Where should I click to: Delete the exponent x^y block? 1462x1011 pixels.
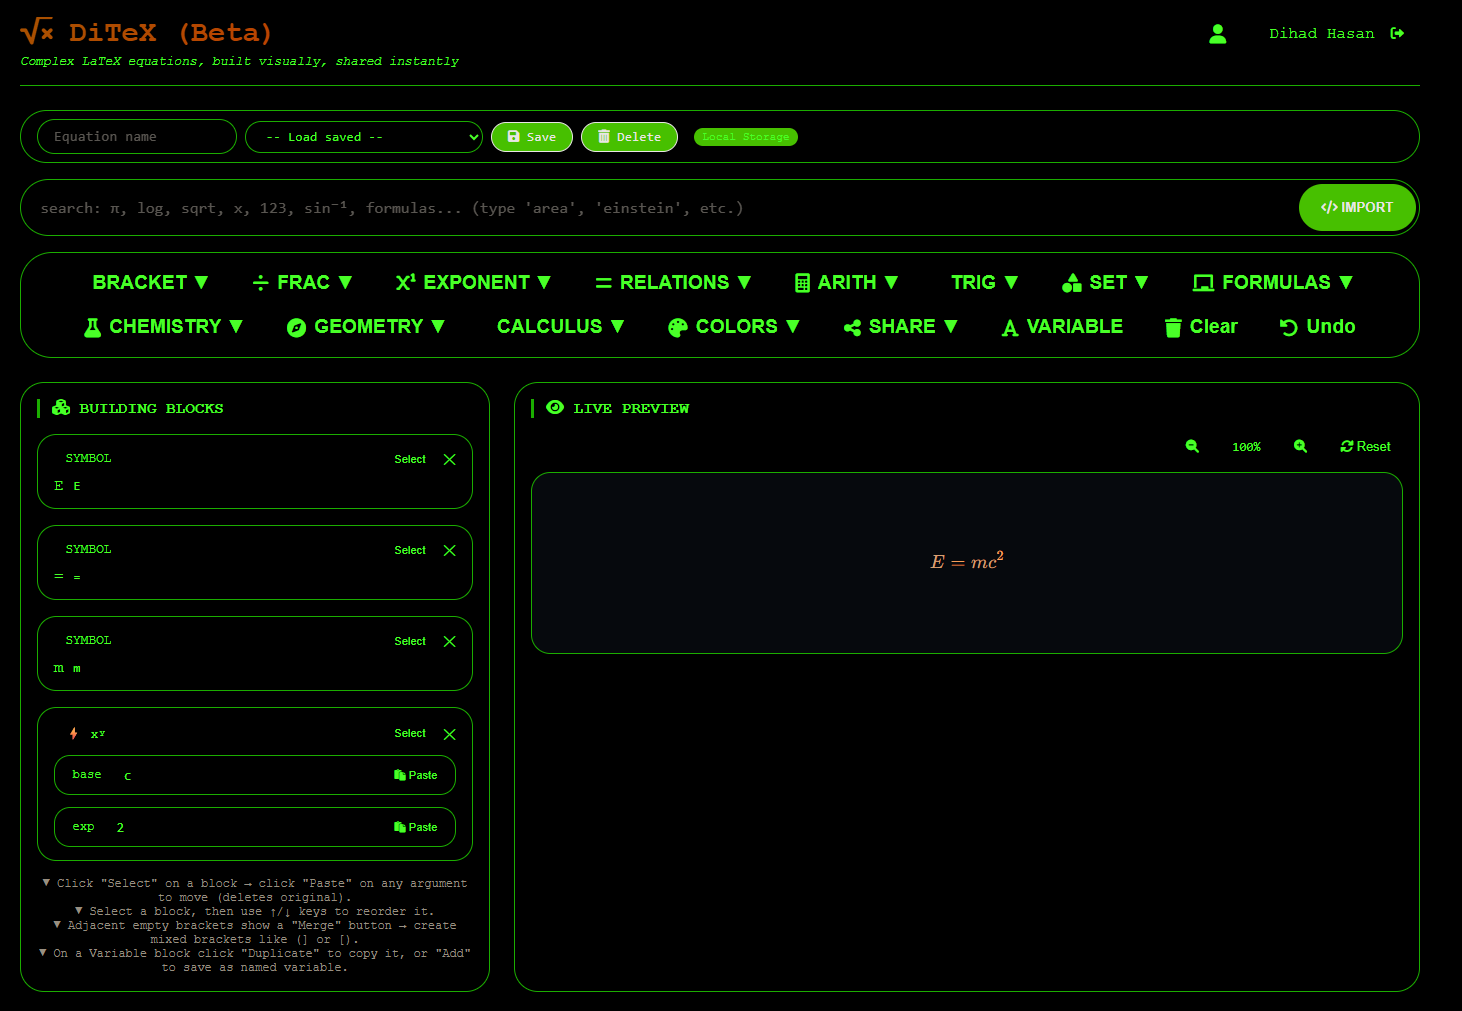[x=449, y=733]
